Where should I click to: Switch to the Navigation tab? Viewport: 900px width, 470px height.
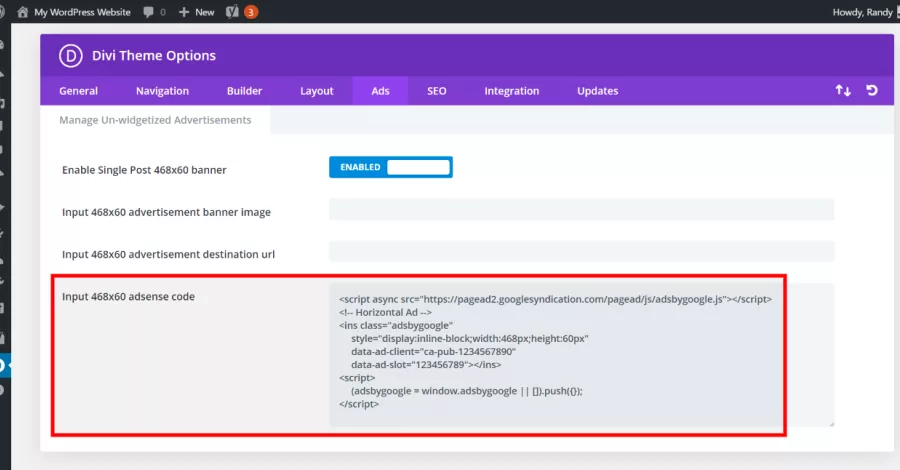pos(162,91)
